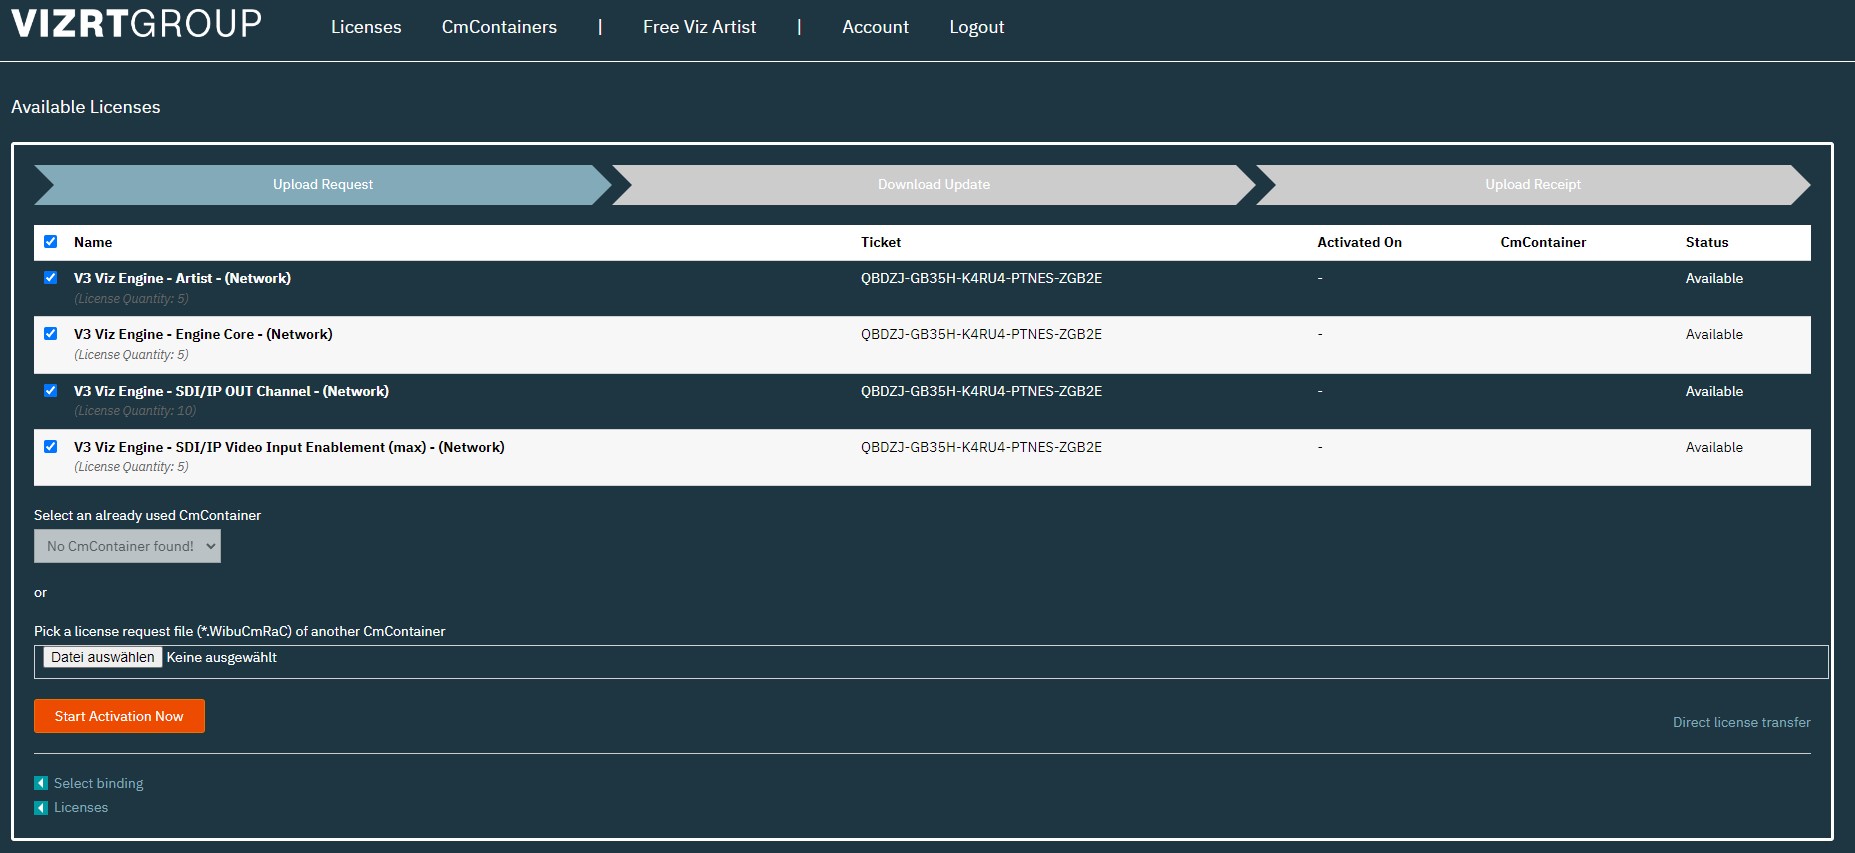Click the License Quantity: 10 text
The image size is (1855, 853).
(x=135, y=411)
